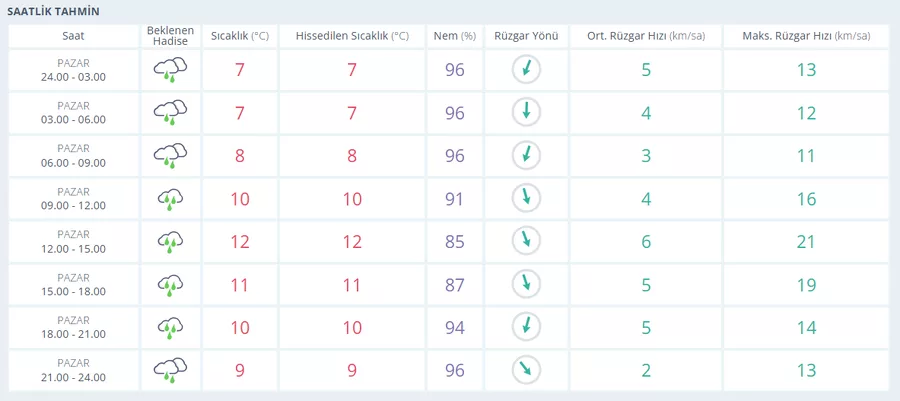Click the rain icon for 06.00 - 09.00

pyautogui.click(x=170, y=155)
